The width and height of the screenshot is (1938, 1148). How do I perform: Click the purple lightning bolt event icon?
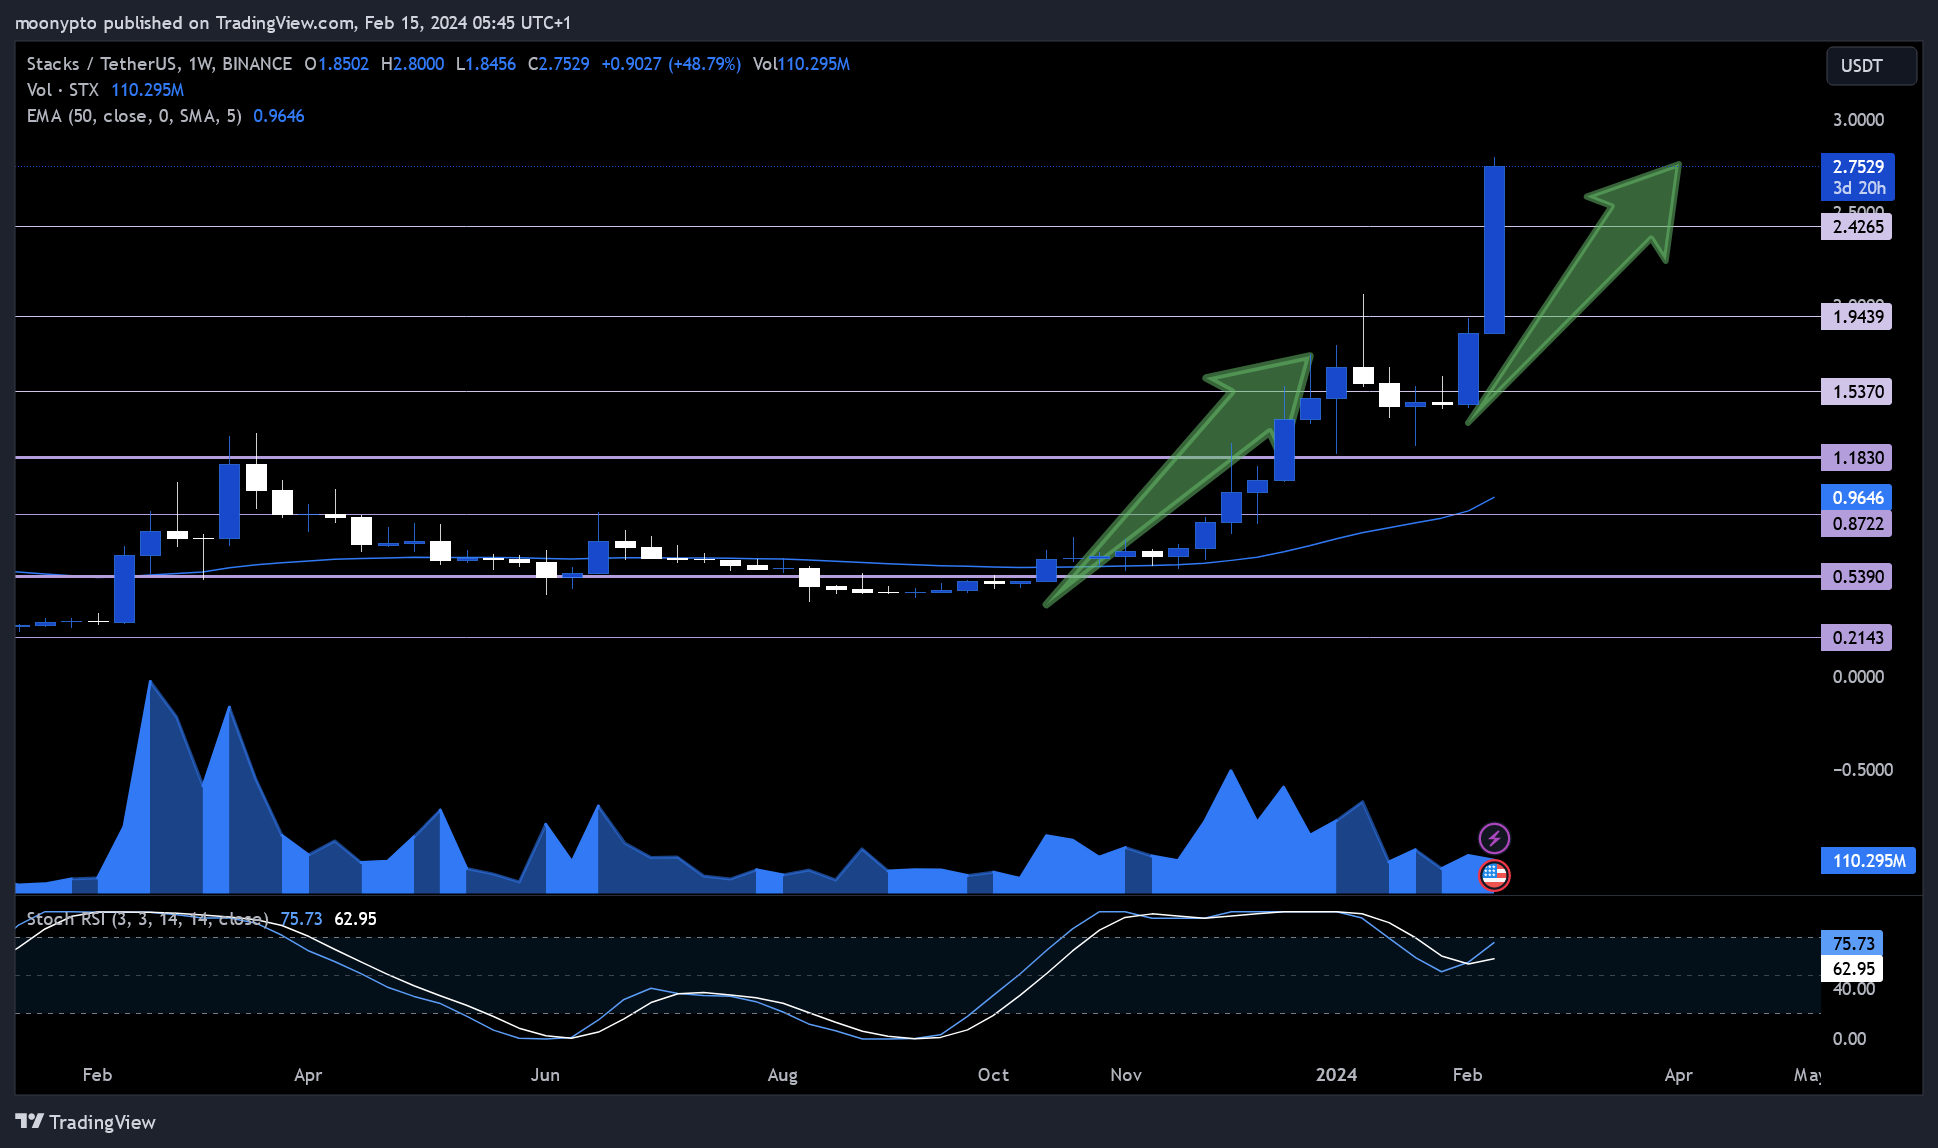[1494, 838]
